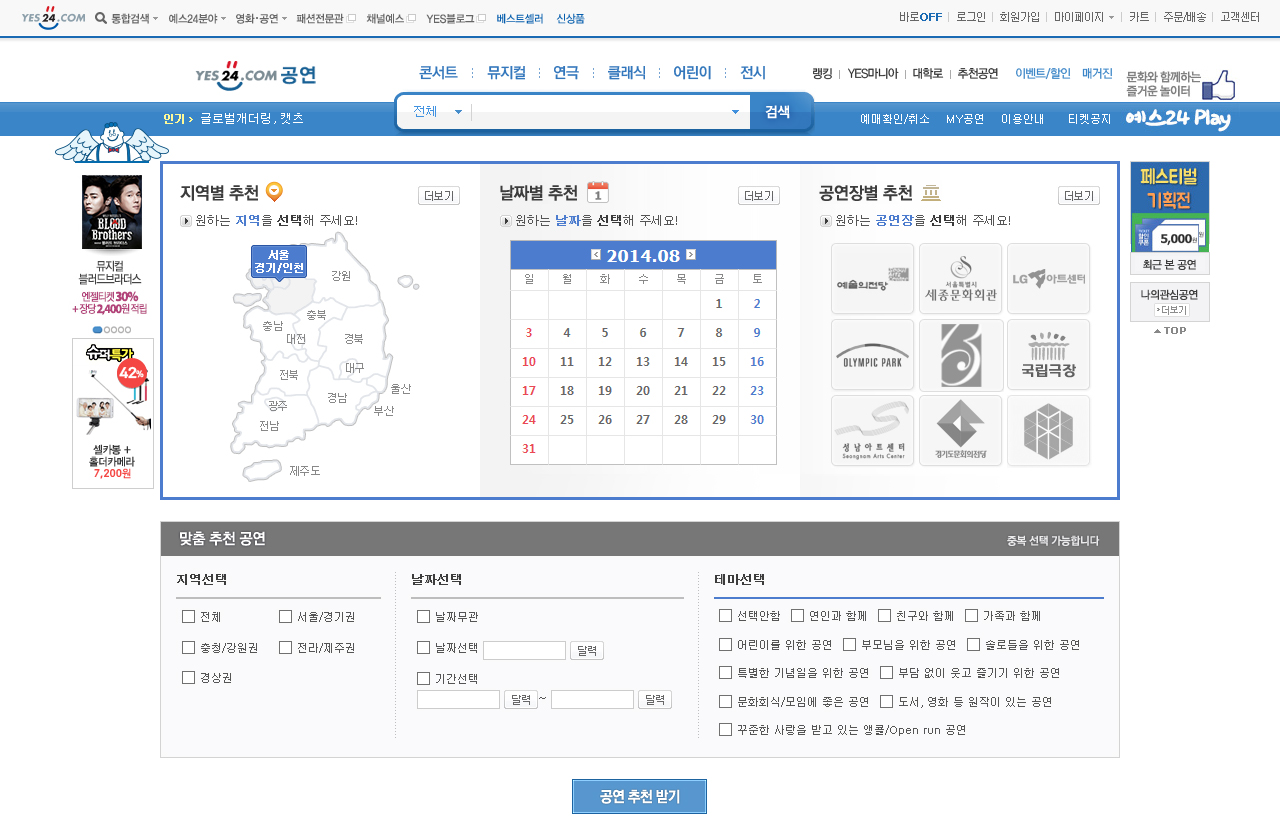Click the YES24.COM logo at top left

click(x=53, y=17)
